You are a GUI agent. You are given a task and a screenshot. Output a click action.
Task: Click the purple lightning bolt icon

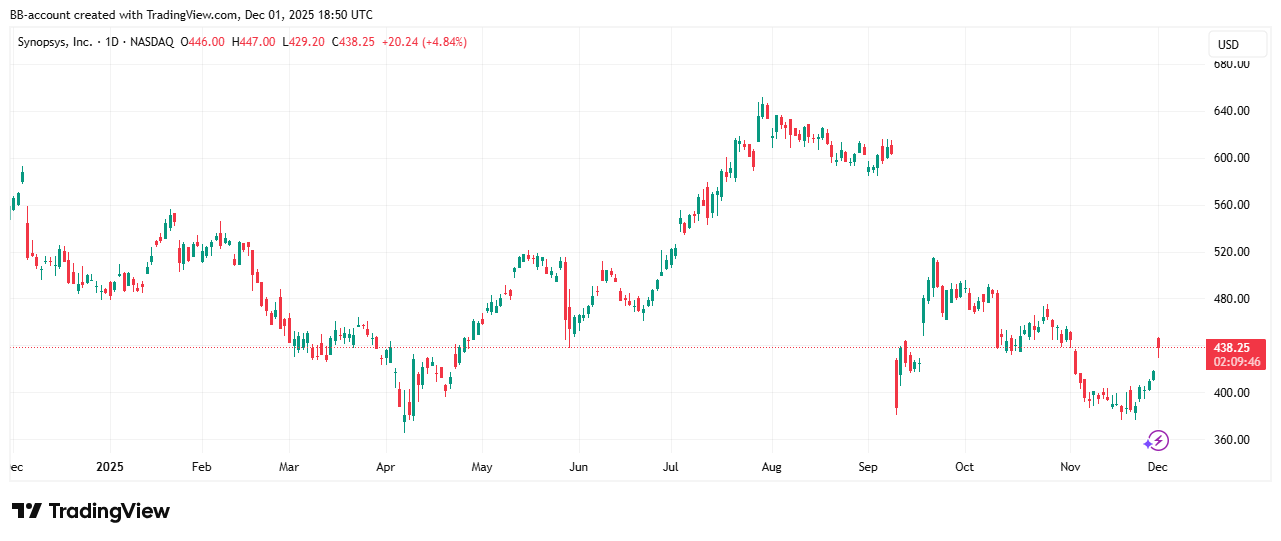[x=1158, y=440]
